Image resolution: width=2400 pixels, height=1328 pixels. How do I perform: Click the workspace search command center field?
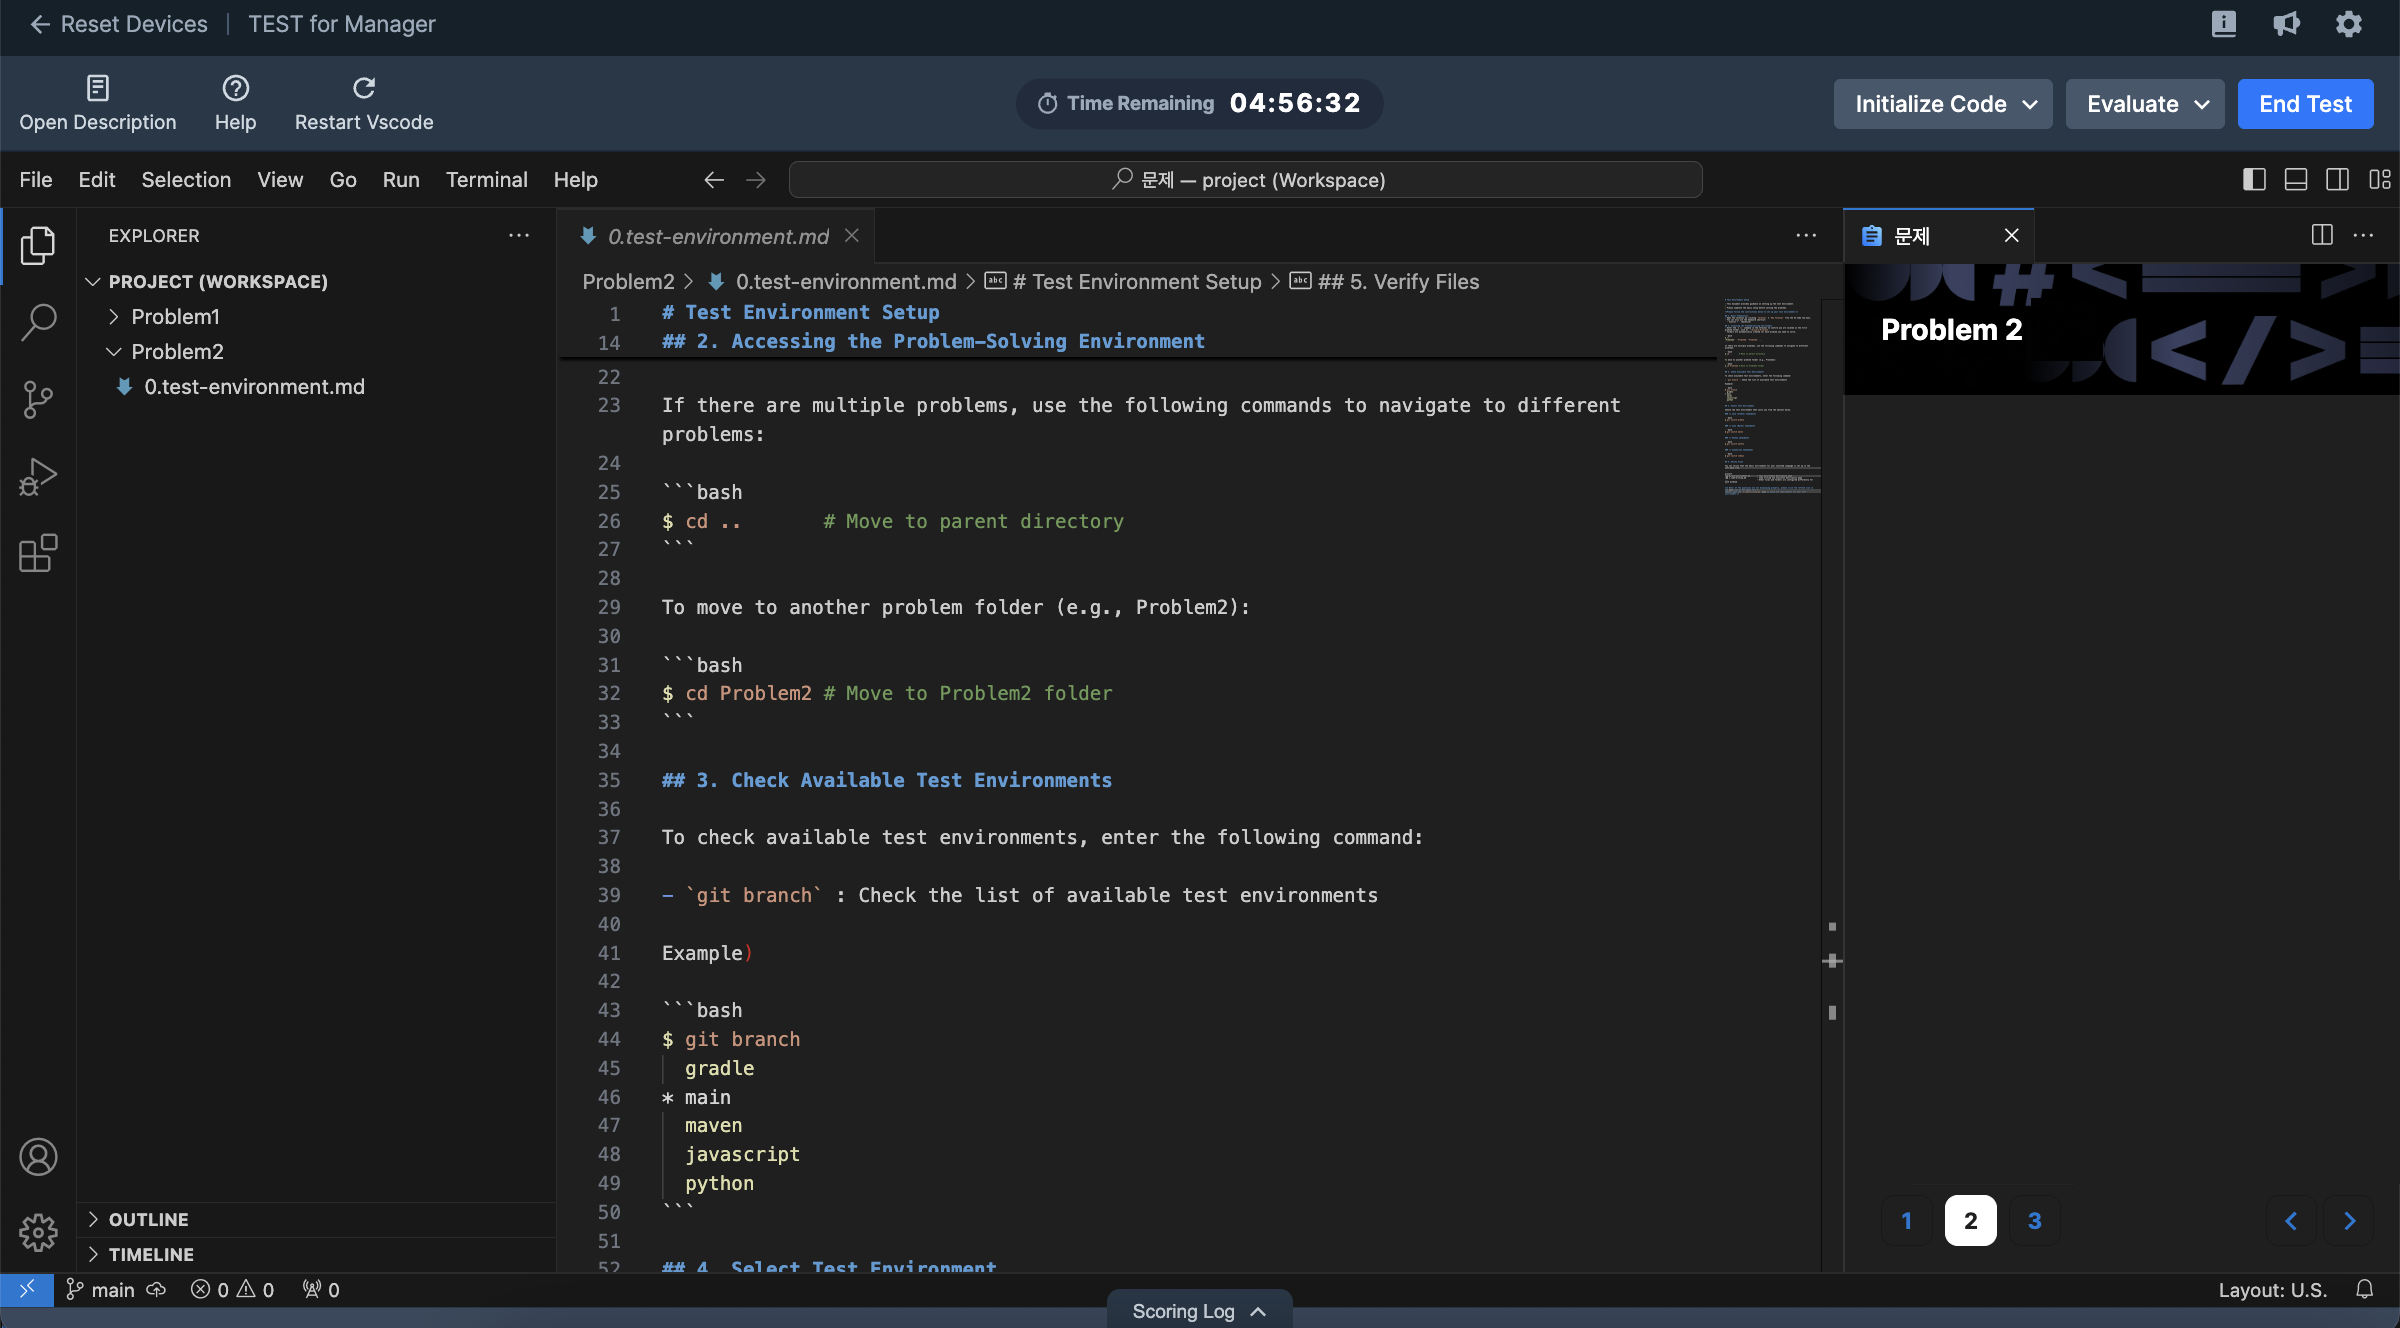coord(1246,180)
